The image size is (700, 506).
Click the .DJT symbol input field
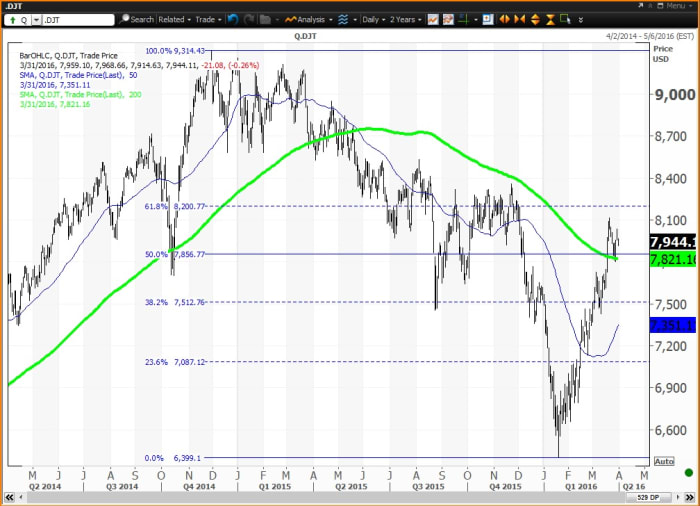click(79, 20)
